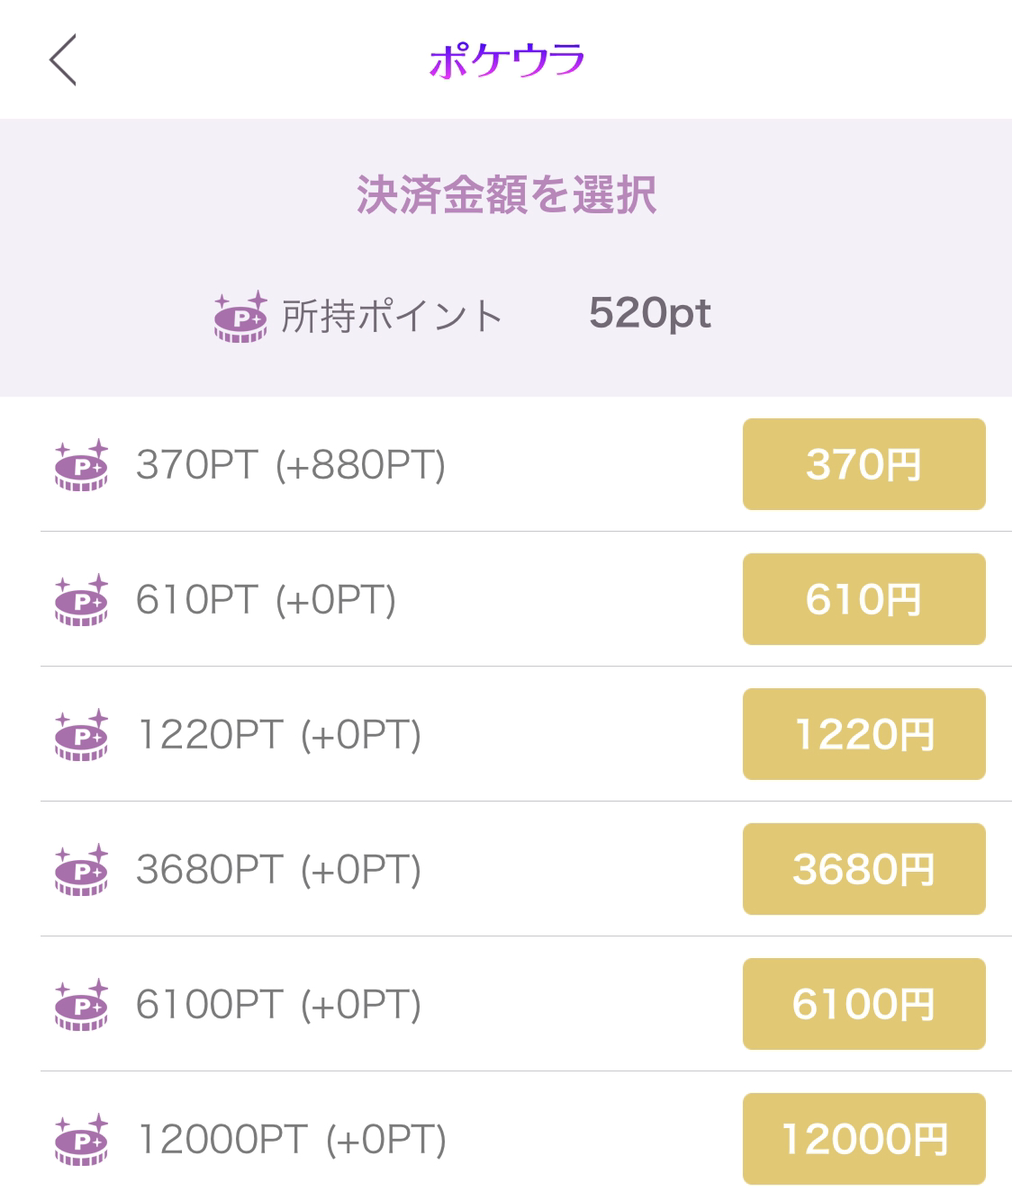Click coin icon next to 3680PT
1012x1200 pixels.
(81, 870)
